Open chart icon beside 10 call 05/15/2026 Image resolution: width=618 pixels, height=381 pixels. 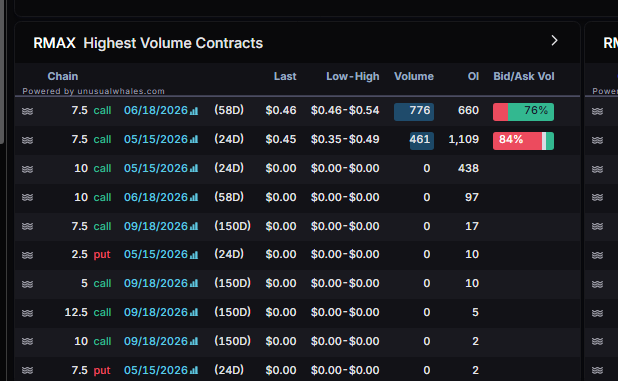pyautogui.click(x=194, y=169)
